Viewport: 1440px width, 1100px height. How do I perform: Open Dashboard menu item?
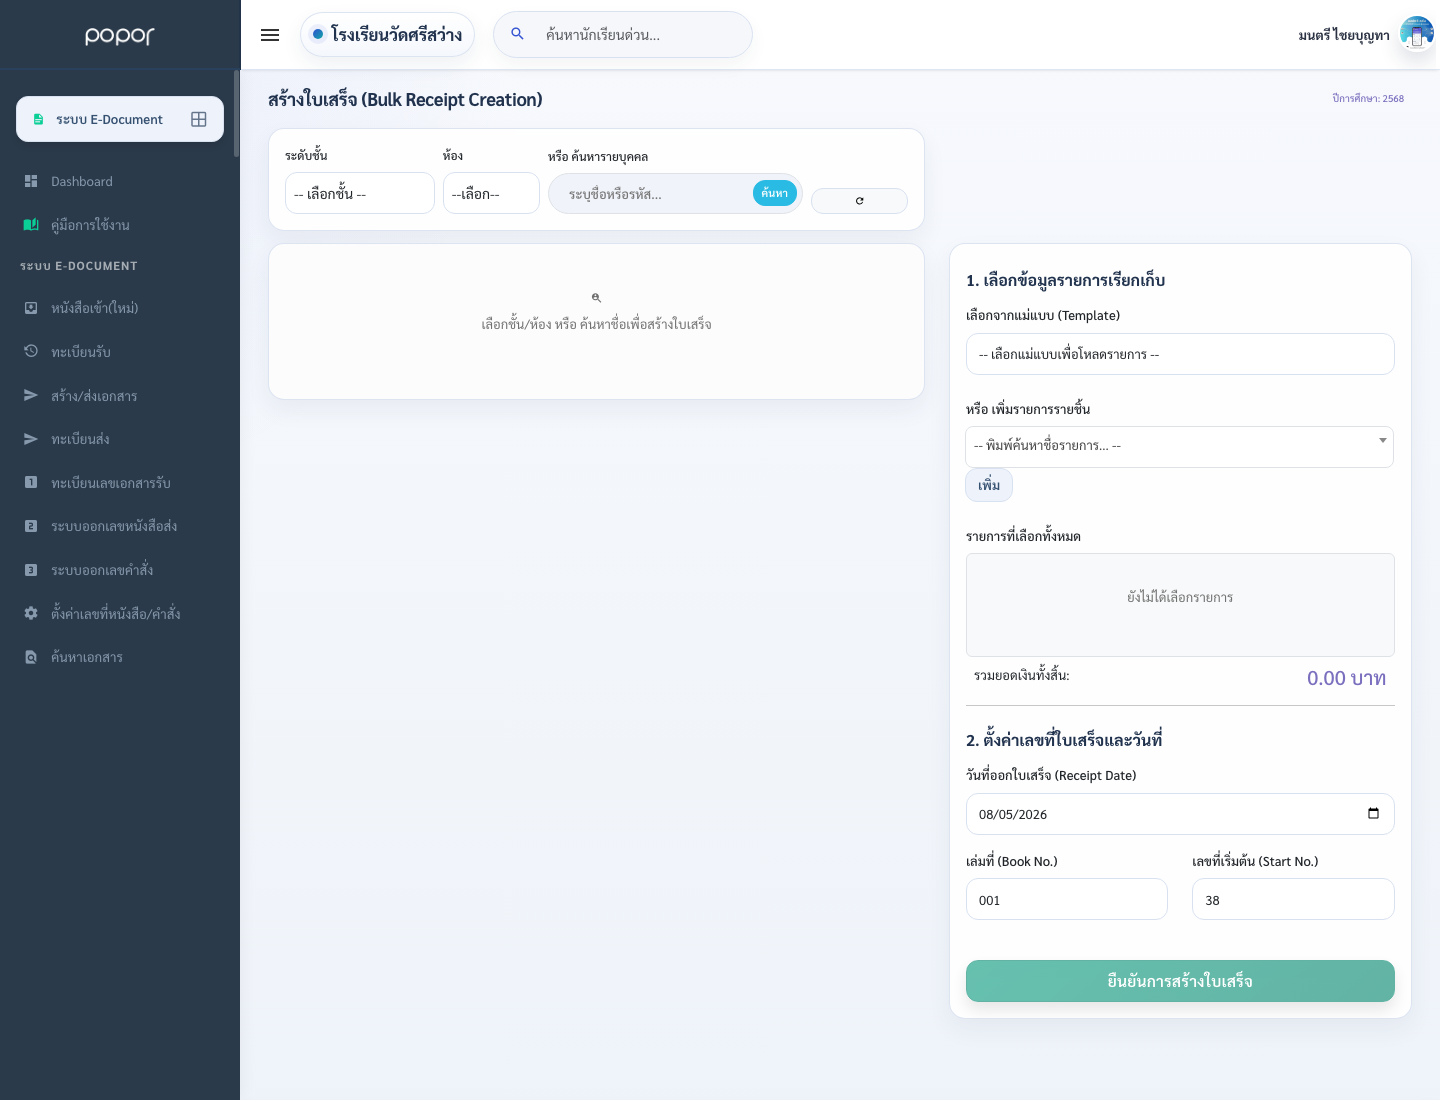(120, 181)
